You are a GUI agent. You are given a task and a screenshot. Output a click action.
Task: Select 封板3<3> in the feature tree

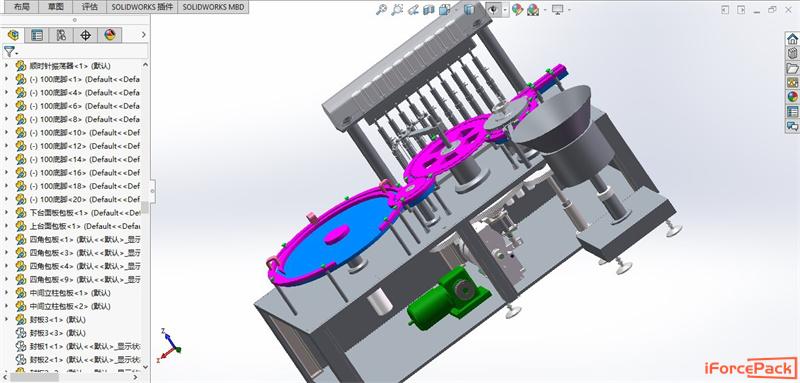coord(57,333)
